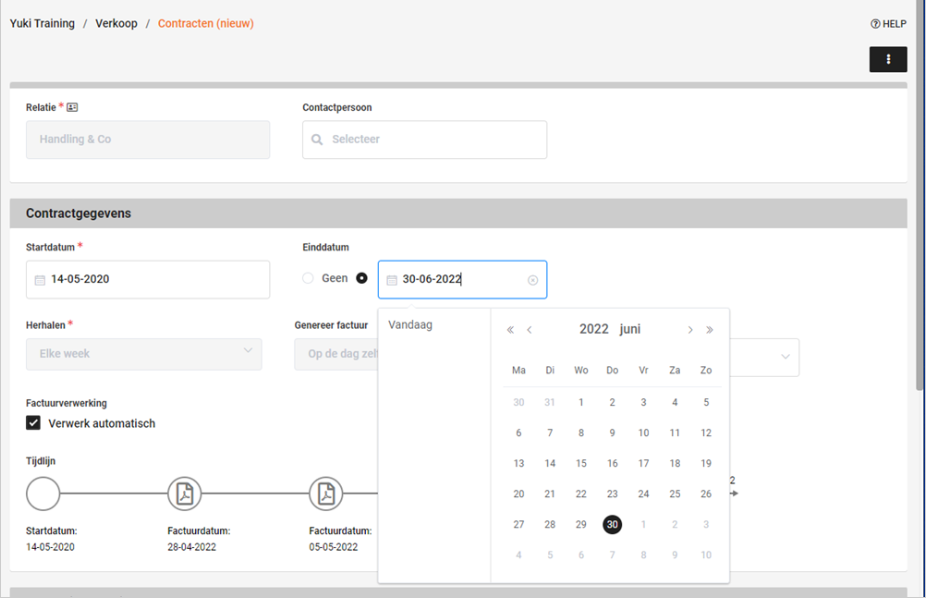Select June 27 in the calendar
This screenshot has width=926, height=598.
(x=519, y=524)
